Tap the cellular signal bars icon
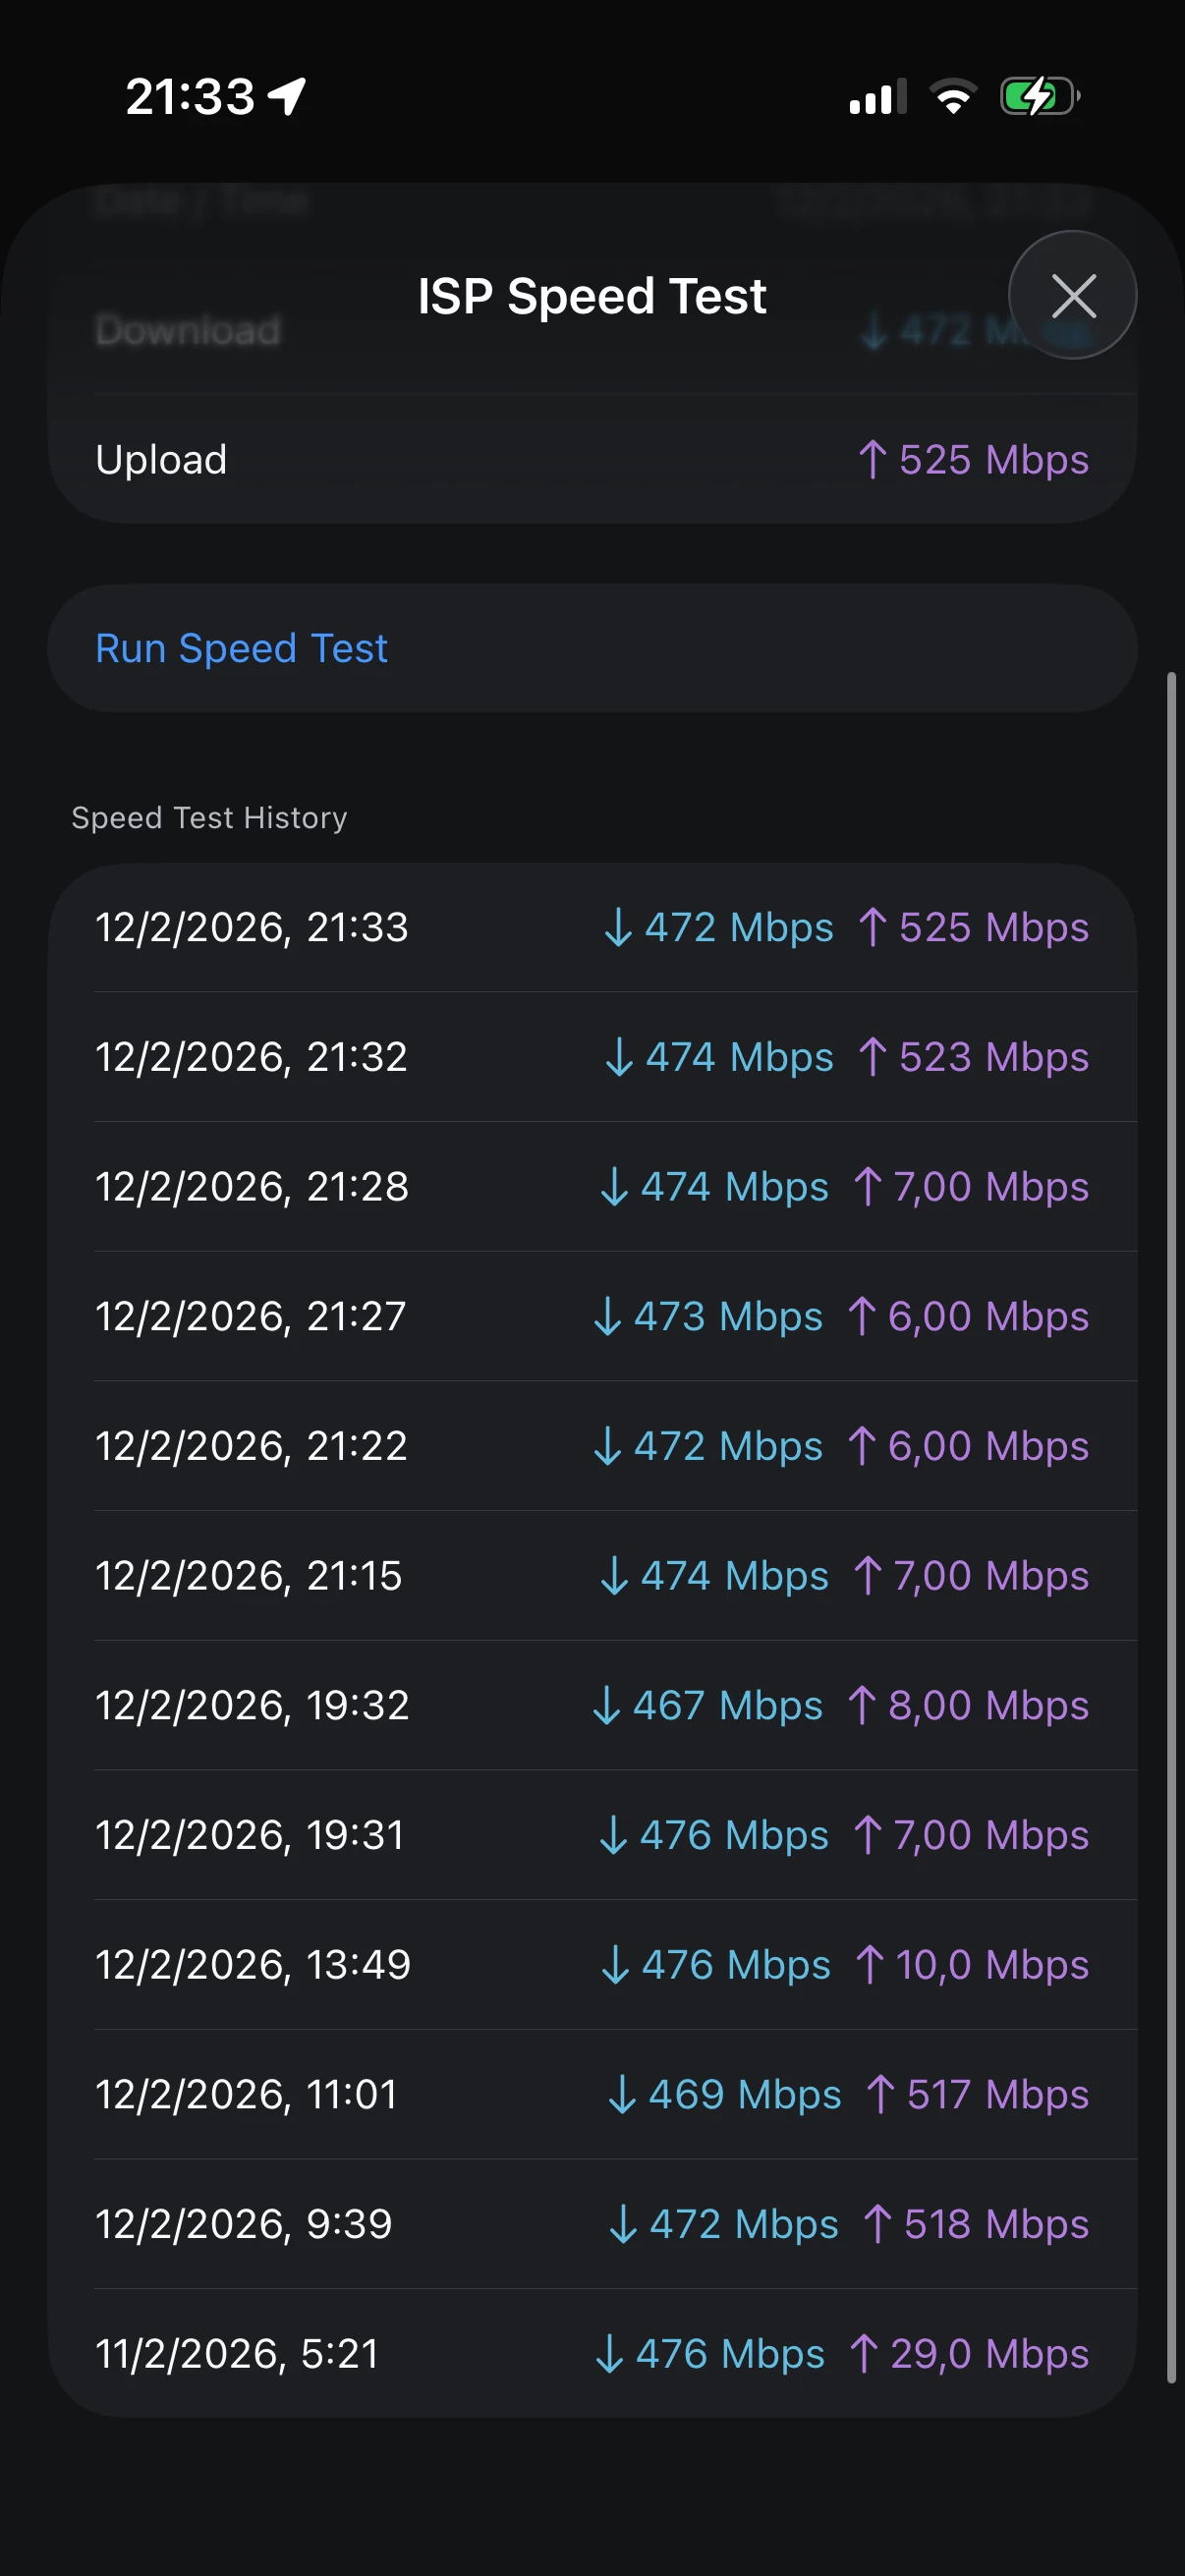The width and height of the screenshot is (1185, 2576). pos(877,97)
